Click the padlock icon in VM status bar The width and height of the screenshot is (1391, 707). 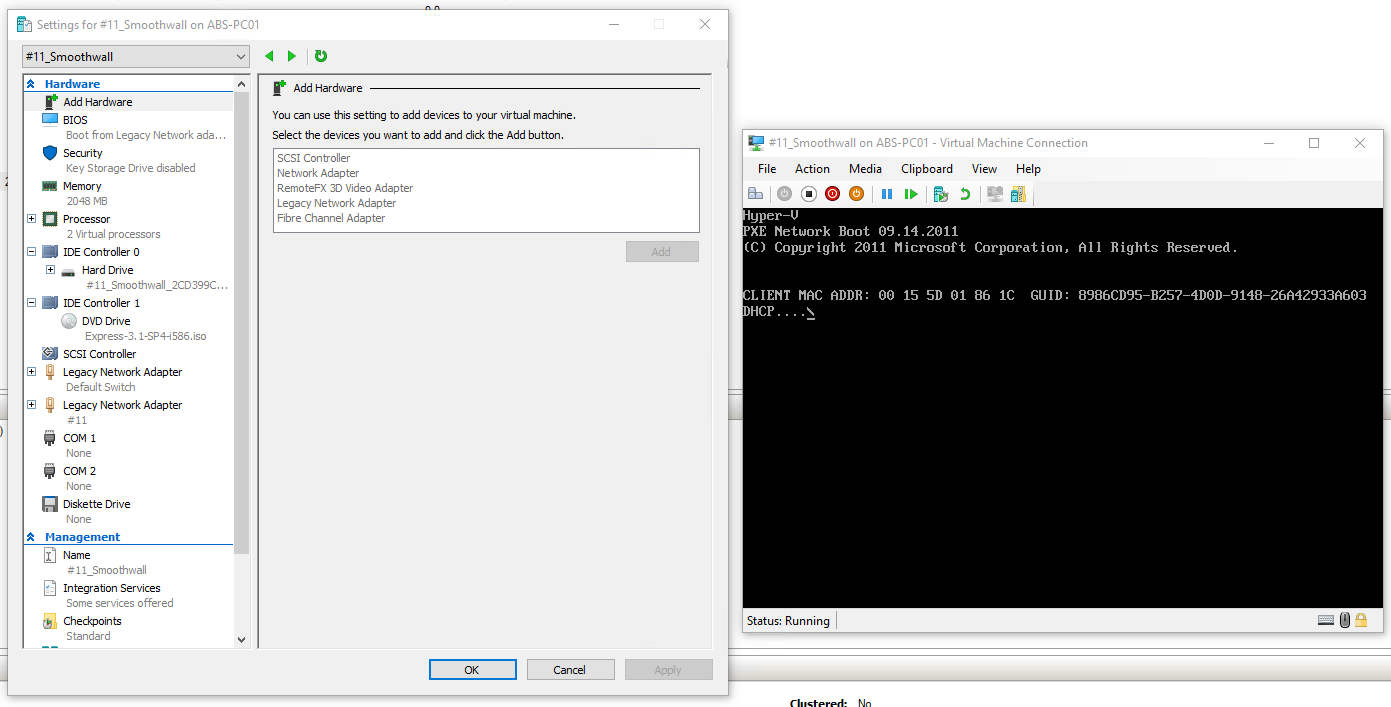point(1361,620)
